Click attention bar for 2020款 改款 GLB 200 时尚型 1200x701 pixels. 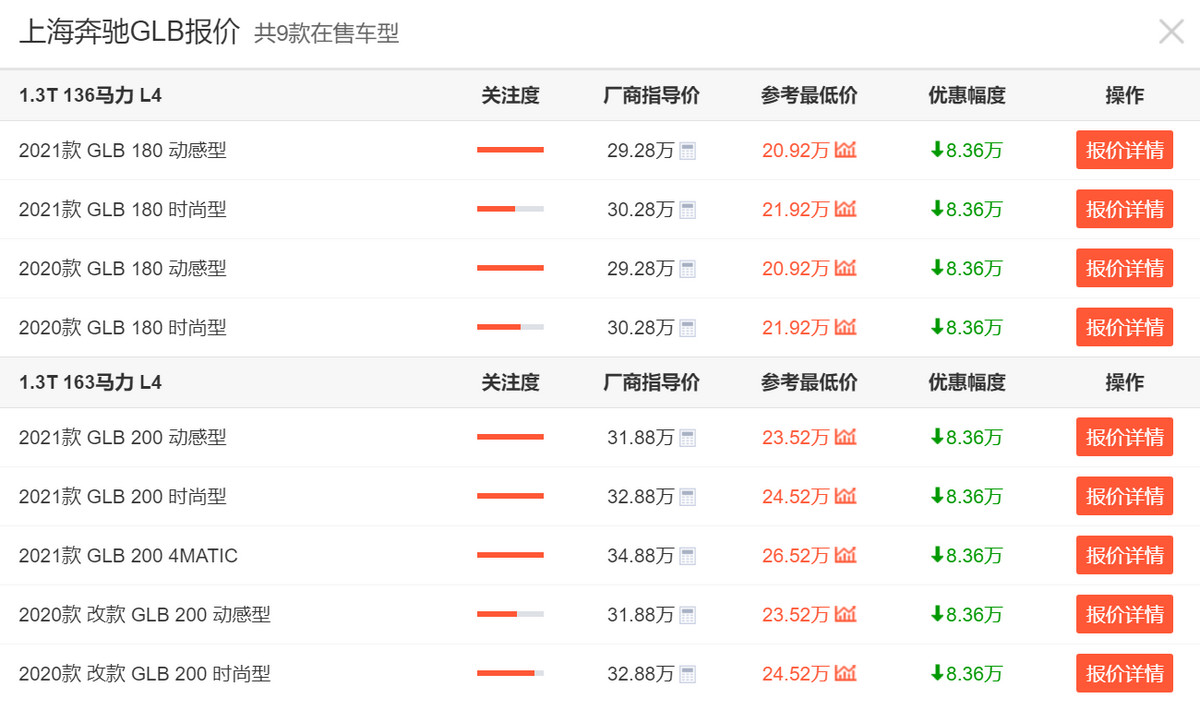pos(510,673)
